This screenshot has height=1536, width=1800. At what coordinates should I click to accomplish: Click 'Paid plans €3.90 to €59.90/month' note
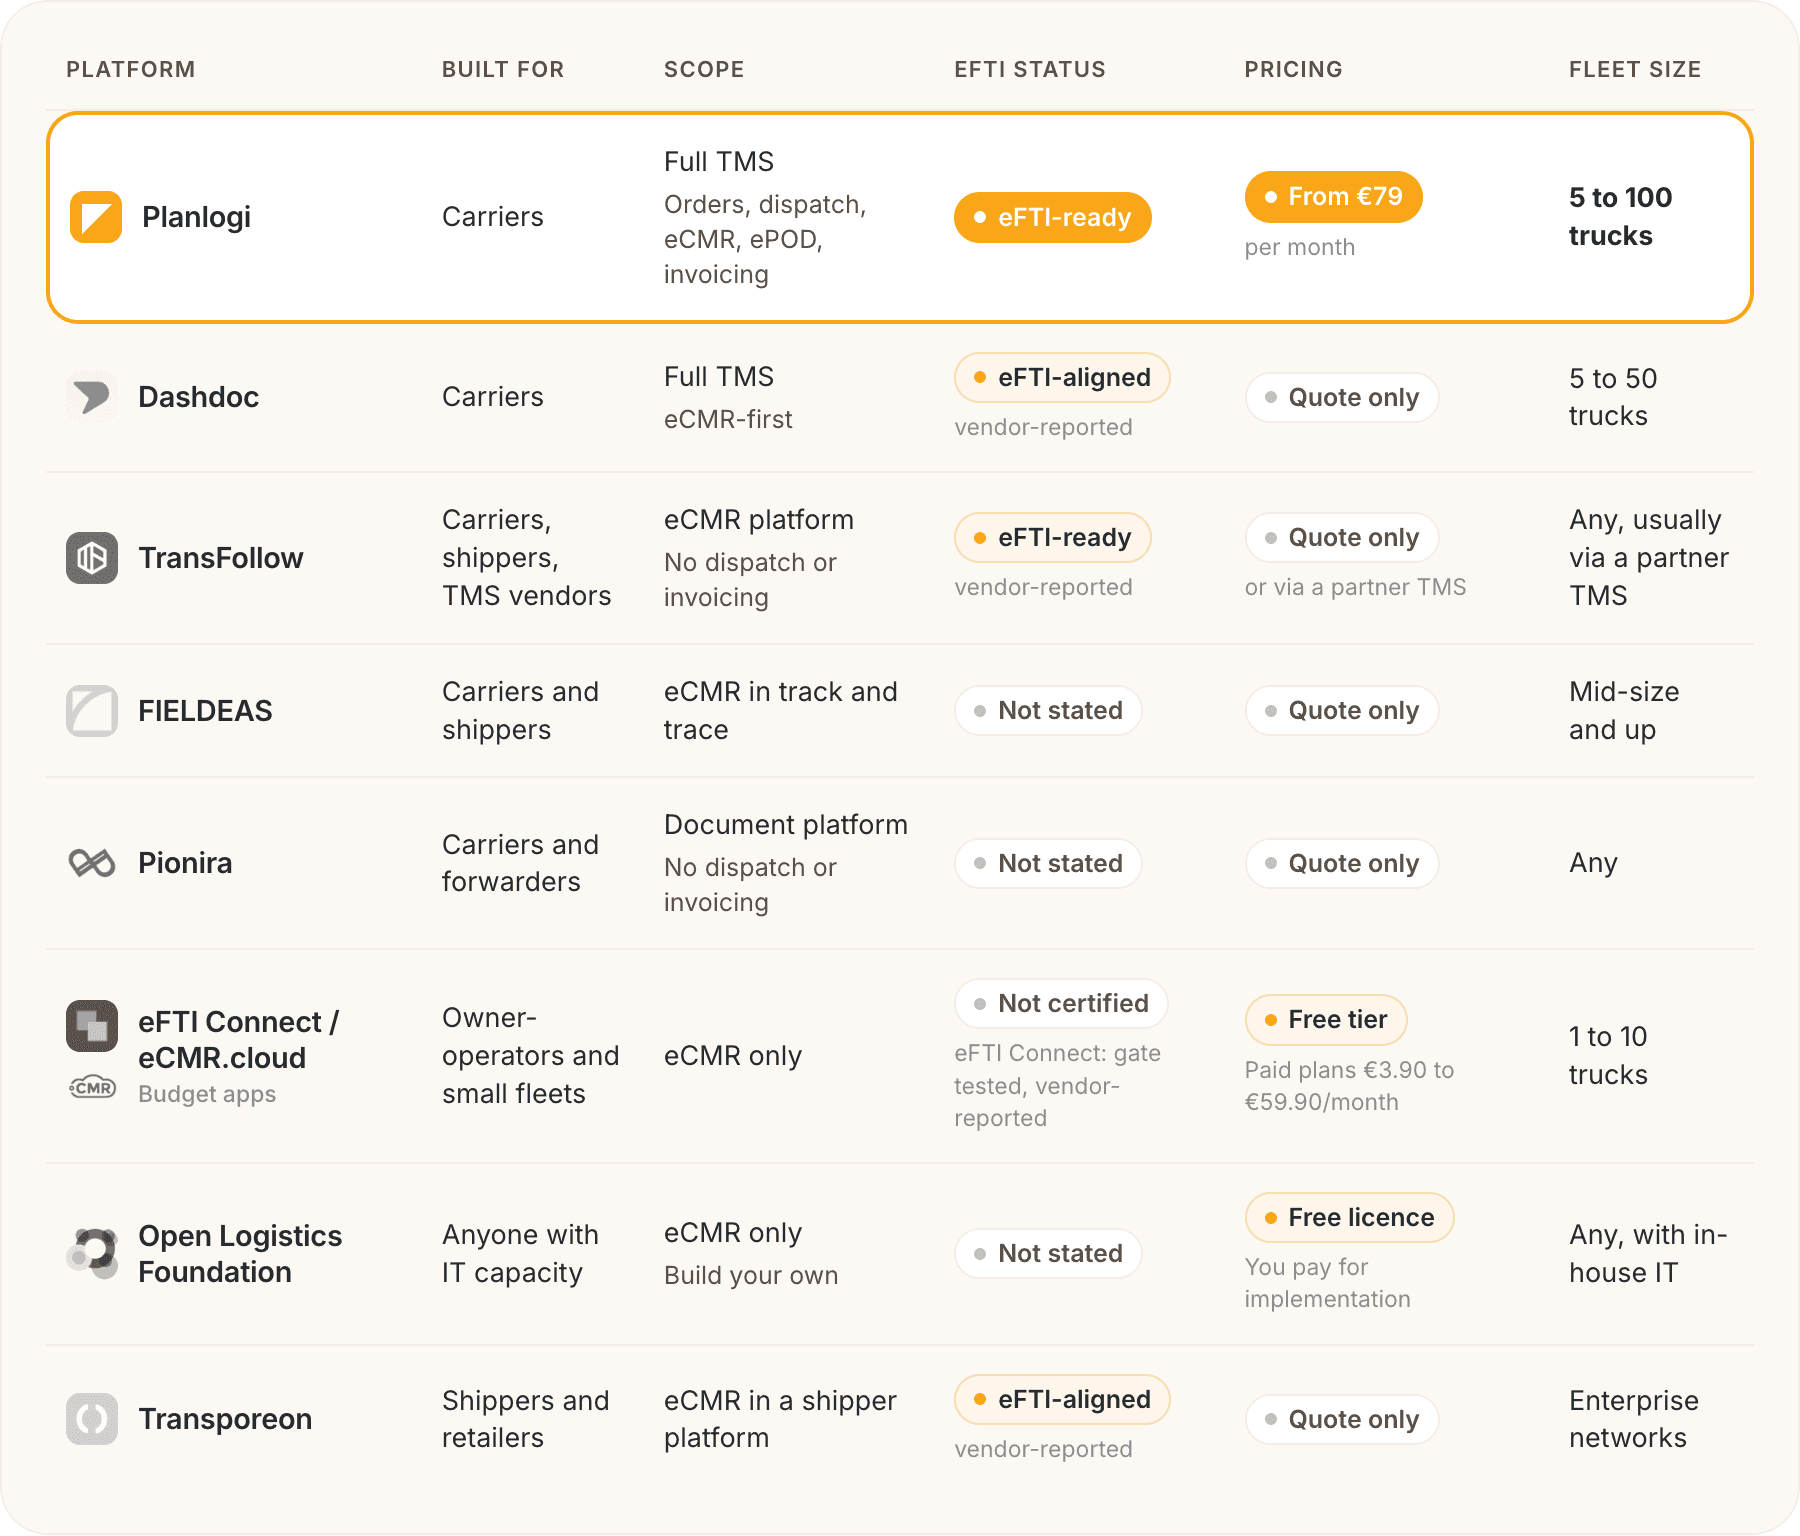1349,1086
